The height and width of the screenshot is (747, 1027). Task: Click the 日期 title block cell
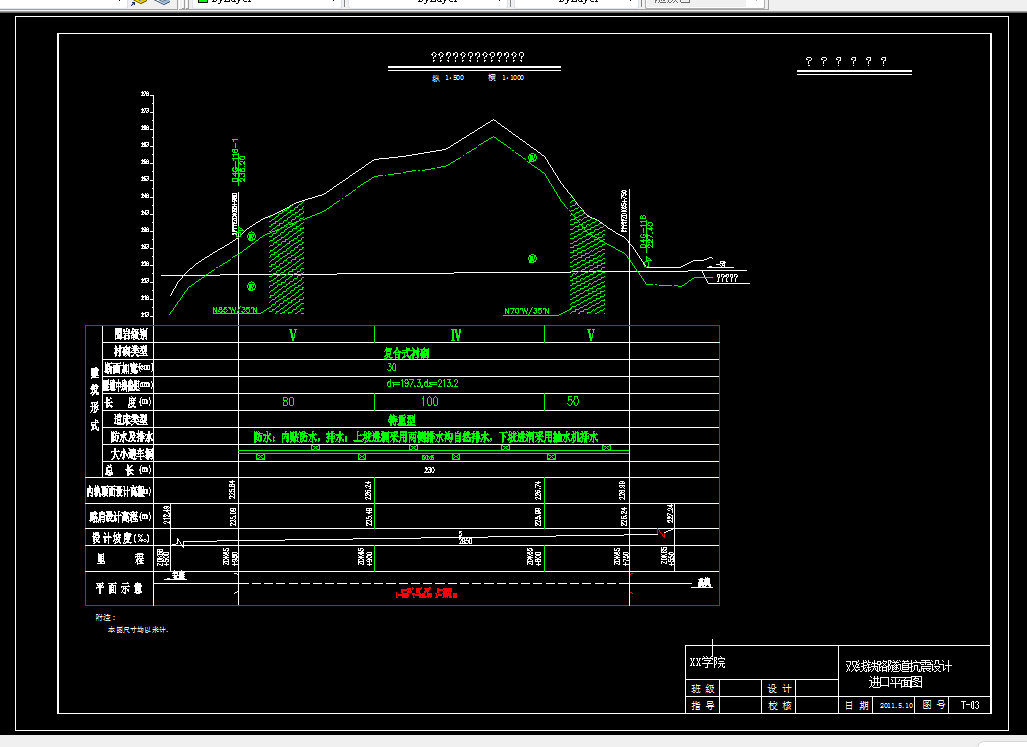coord(857,706)
